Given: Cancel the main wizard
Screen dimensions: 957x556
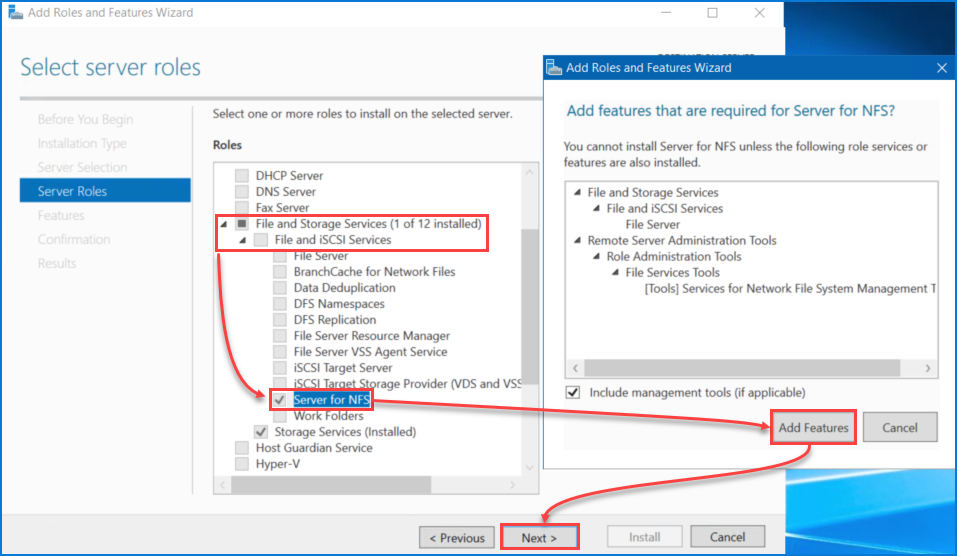Looking at the screenshot, I should point(728,537).
